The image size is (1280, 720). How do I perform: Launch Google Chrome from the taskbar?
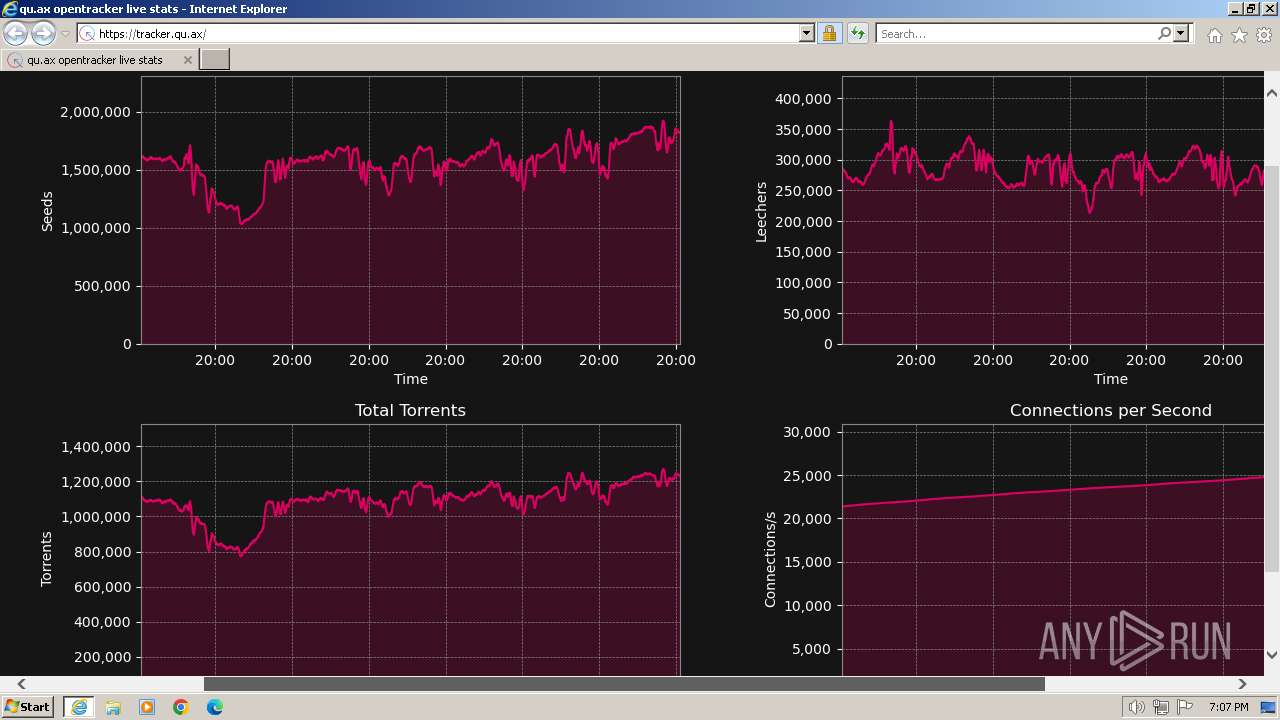click(181, 707)
